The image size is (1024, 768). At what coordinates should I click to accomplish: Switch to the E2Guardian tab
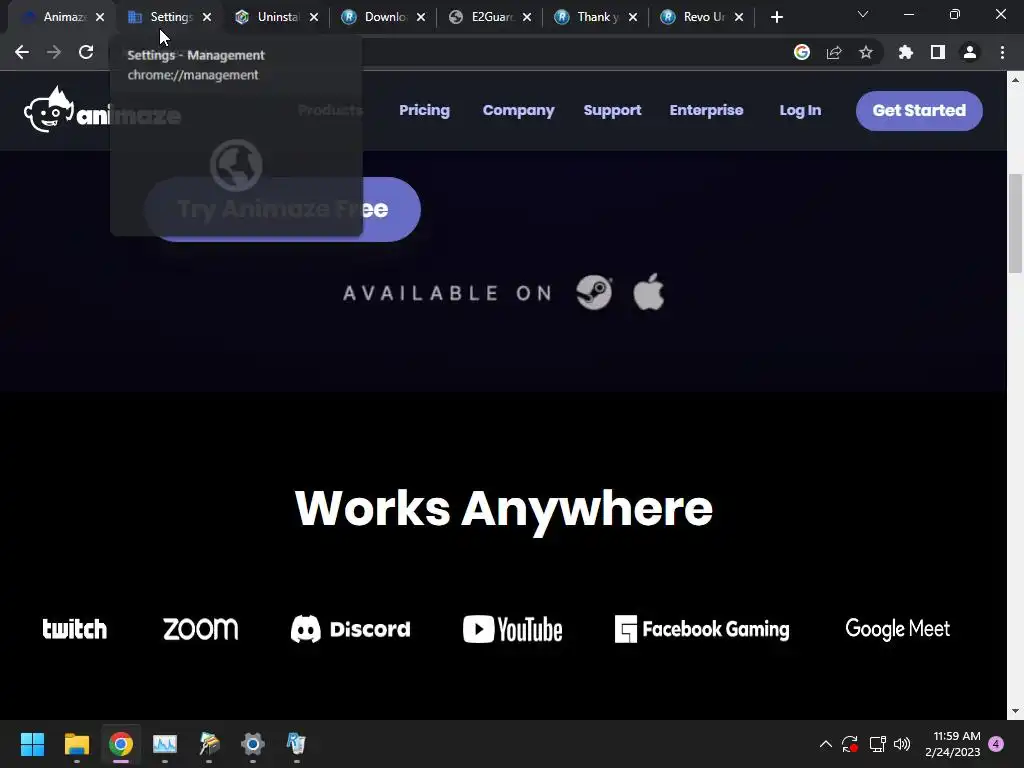(485, 17)
